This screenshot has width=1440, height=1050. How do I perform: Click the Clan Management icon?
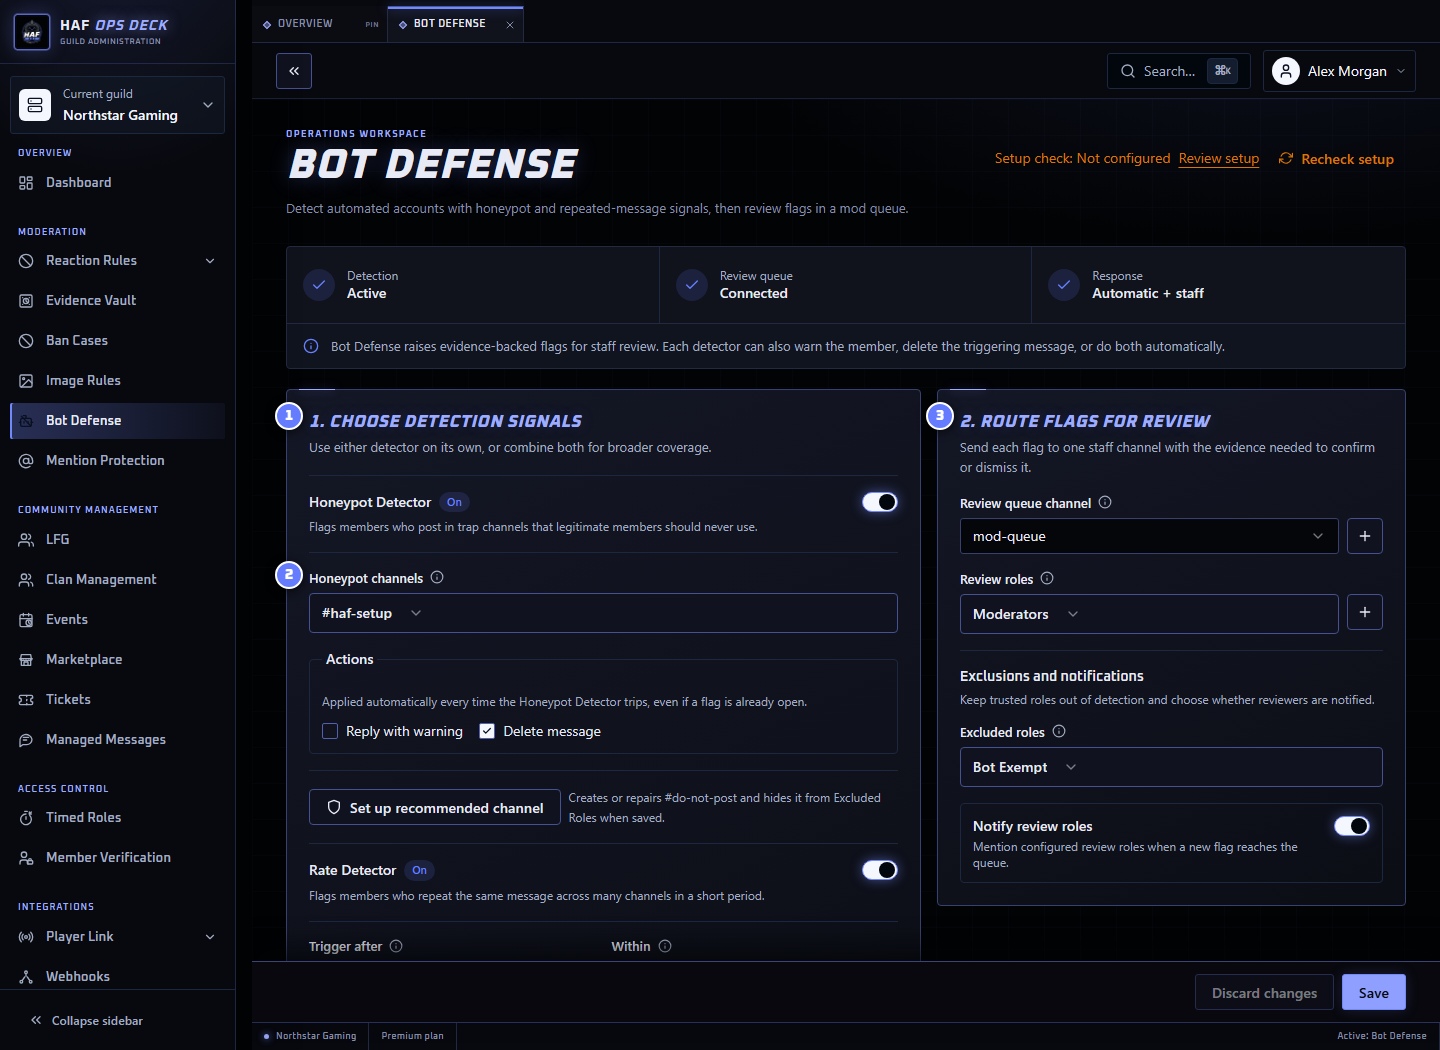click(26, 579)
